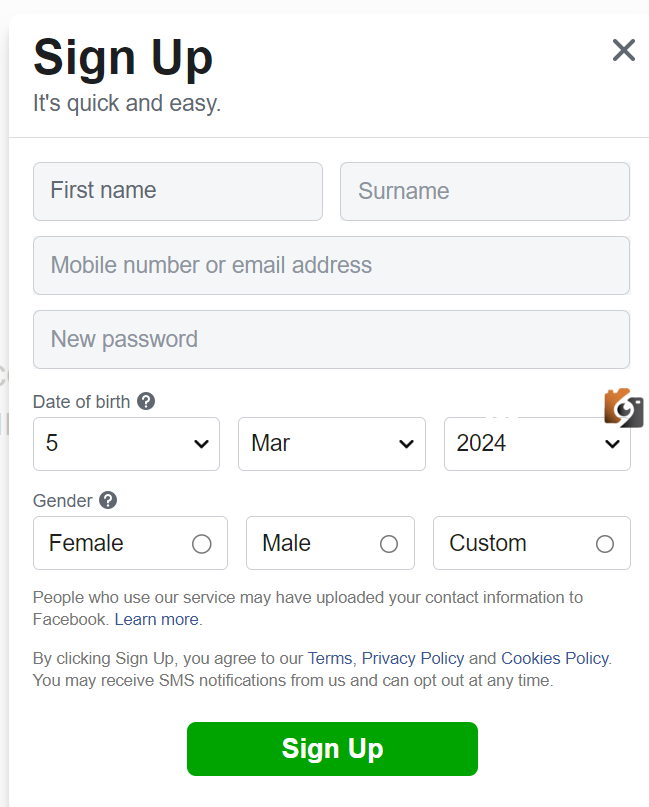Click the Gender help question mark icon
The image size is (649, 807).
(x=108, y=500)
